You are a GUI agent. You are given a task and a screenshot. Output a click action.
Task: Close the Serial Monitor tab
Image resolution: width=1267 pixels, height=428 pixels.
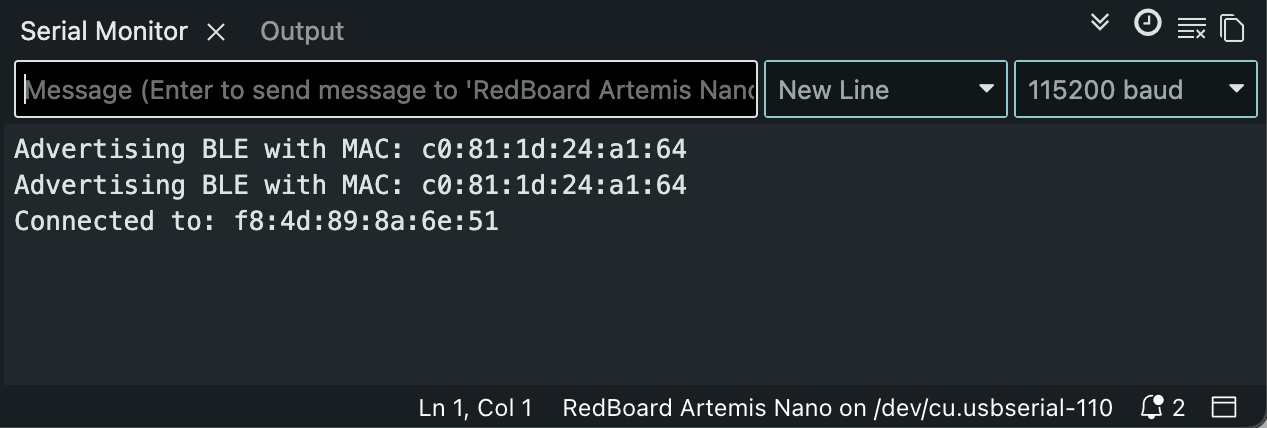click(216, 32)
